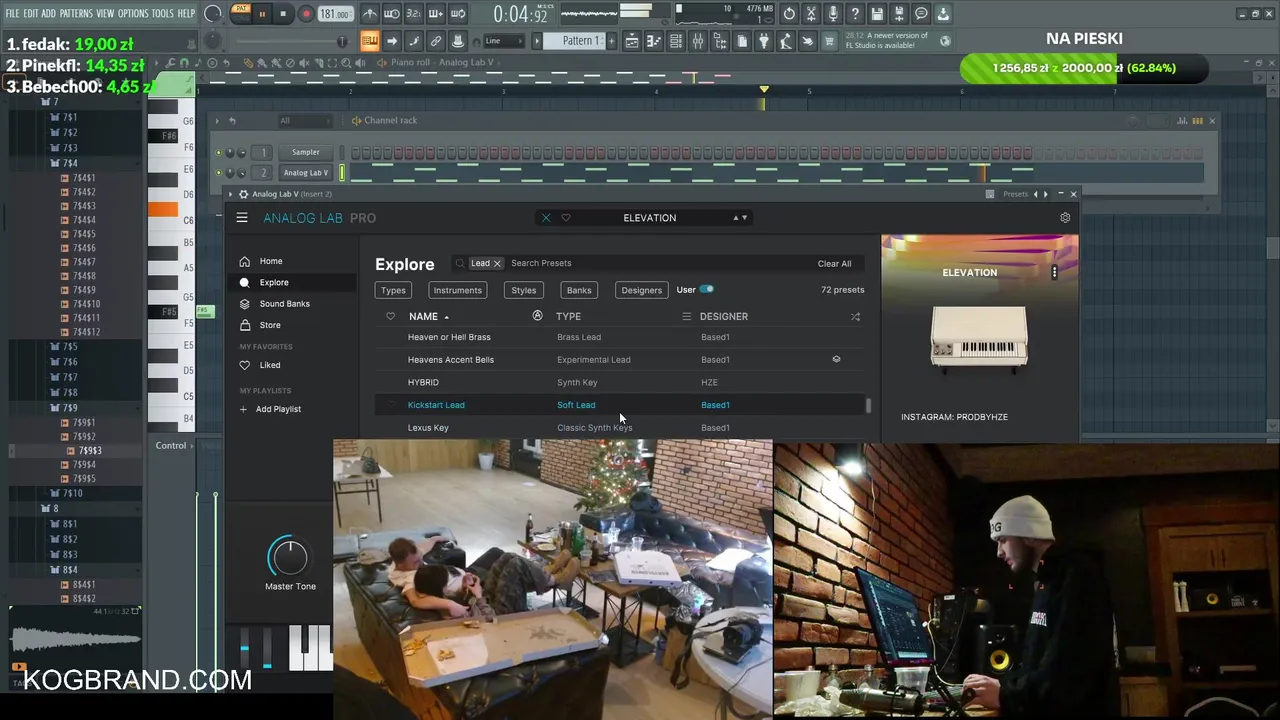Viewport: 1280px width, 720px height.
Task: Click the Sampler channel button
Action: [306, 152]
